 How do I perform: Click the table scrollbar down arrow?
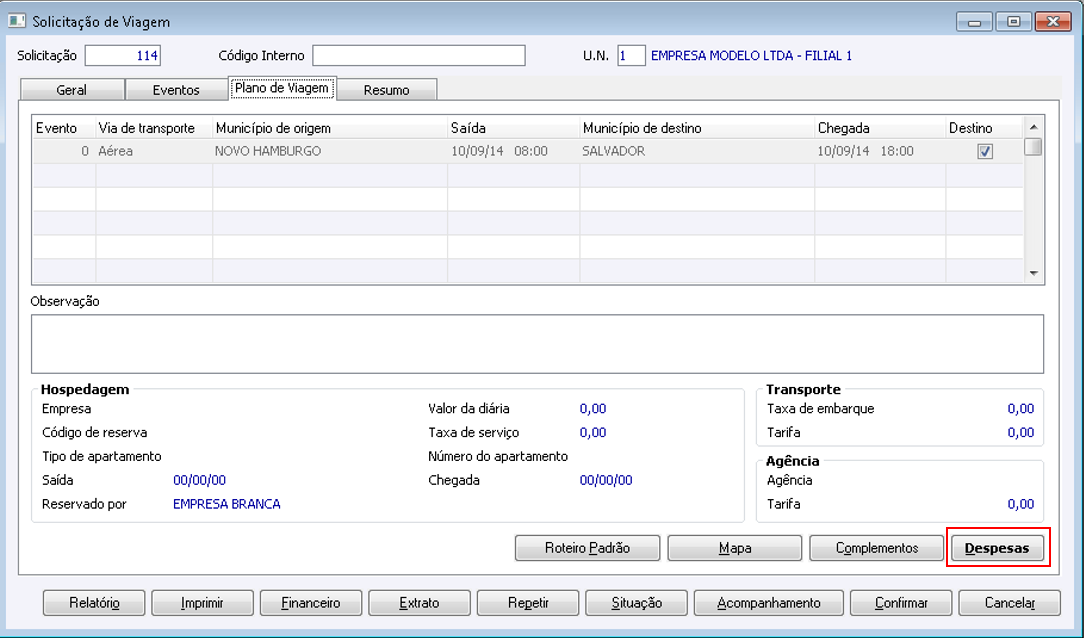point(1034,274)
